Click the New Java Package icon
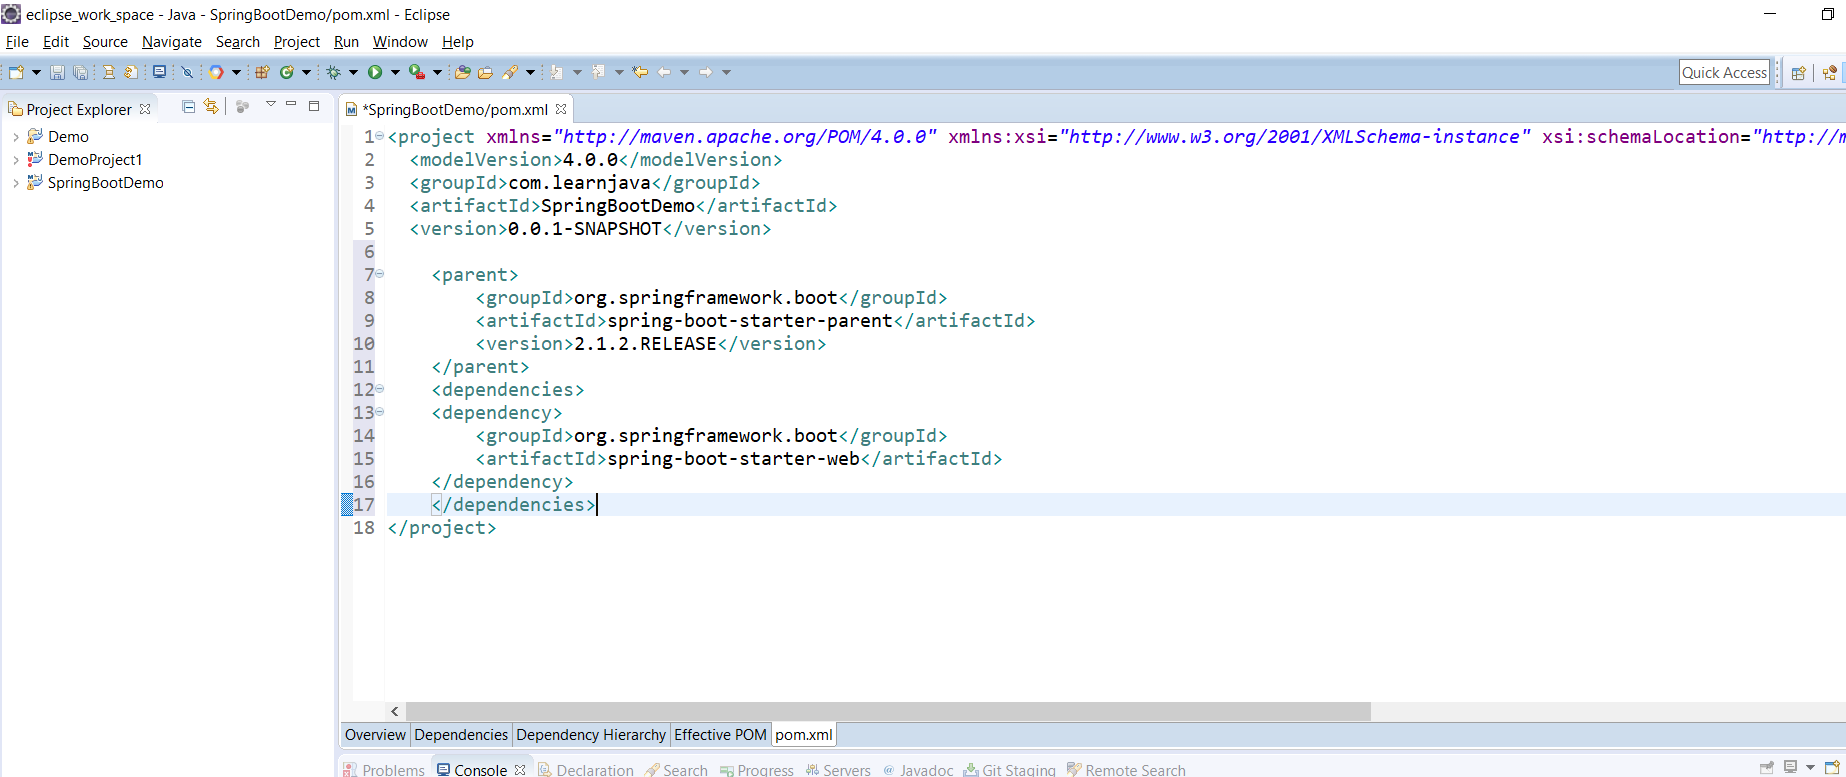 pos(262,72)
